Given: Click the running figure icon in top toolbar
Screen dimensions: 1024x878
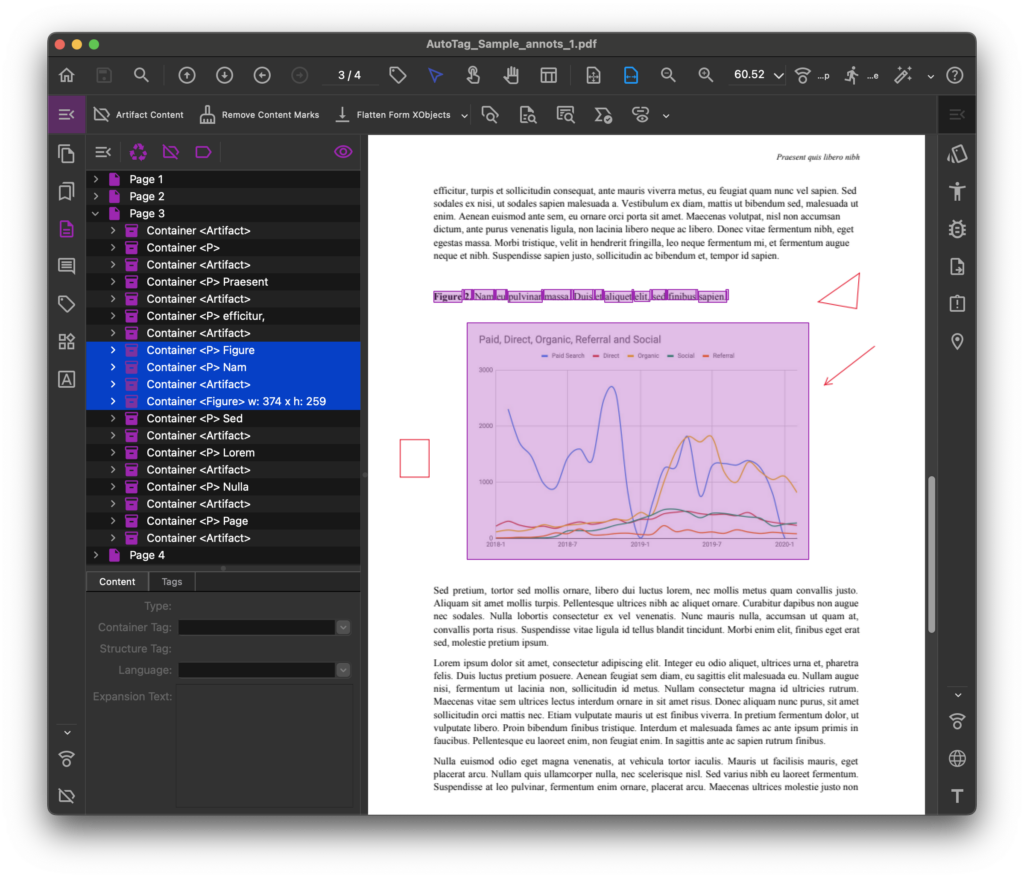Looking at the screenshot, I should pyautogui.click(x=851, y=75).
